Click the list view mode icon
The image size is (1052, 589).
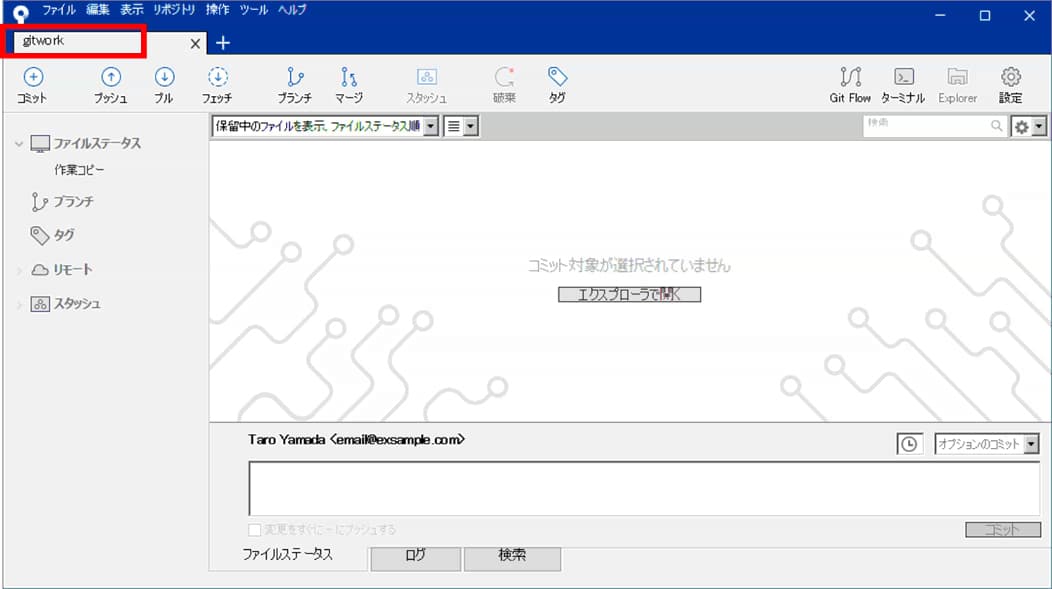pos(454,126)
